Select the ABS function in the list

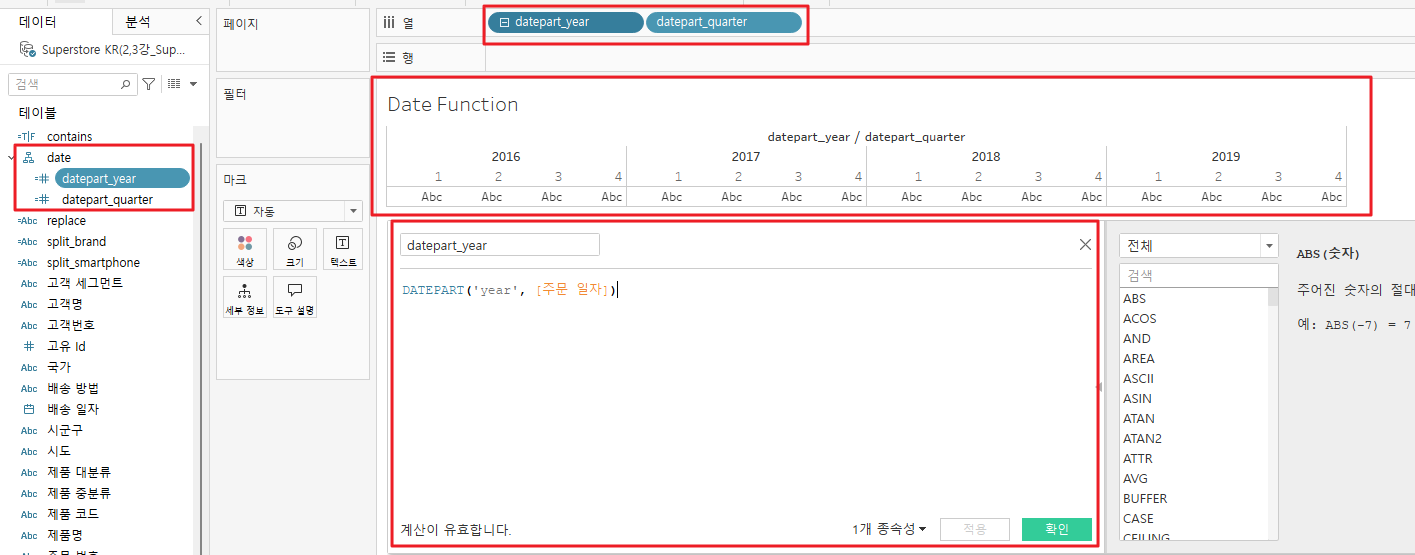[x=1135, y=299]
